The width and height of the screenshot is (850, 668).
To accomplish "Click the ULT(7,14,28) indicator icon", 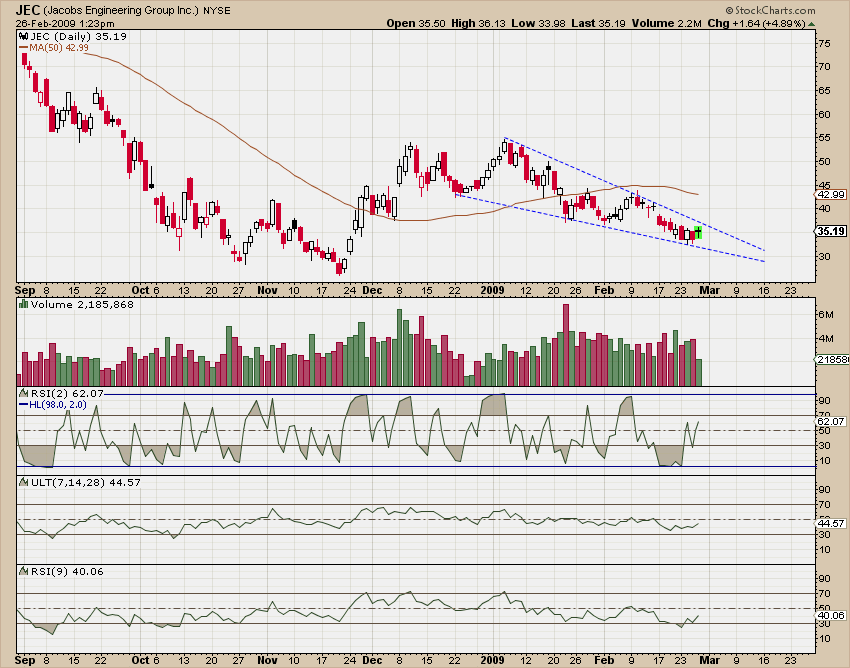I will click(x=23, y=482).
